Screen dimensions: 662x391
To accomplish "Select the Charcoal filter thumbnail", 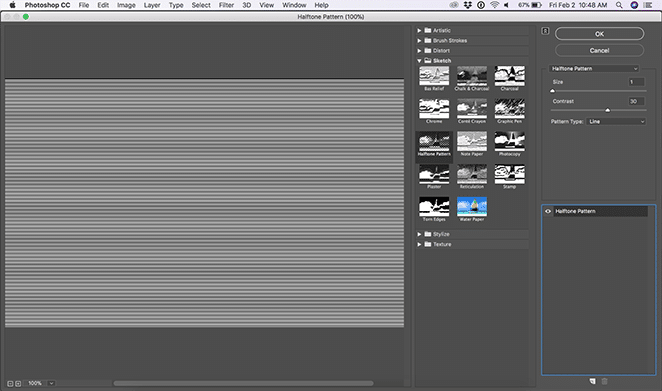I will [x=510, y=76].
